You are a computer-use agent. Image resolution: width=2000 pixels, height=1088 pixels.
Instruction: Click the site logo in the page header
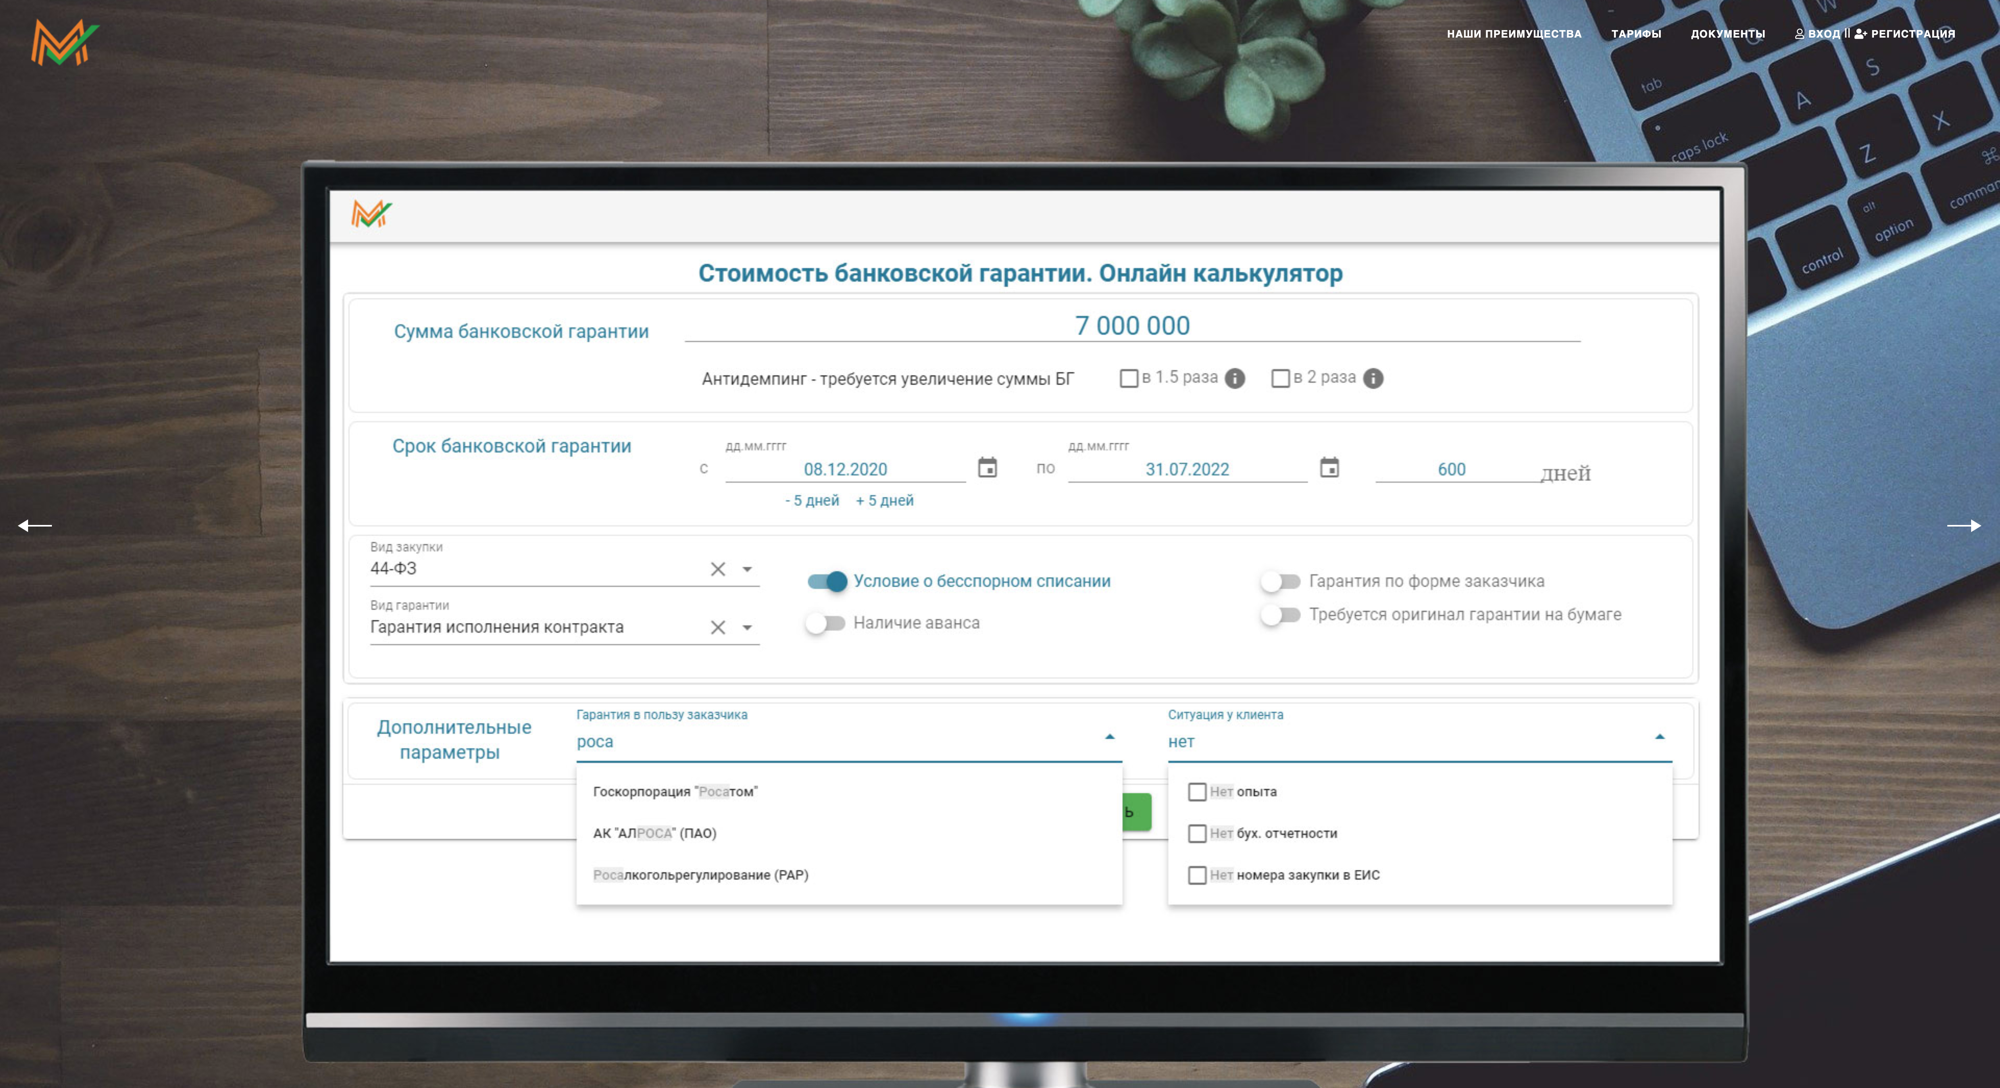click(65, 43)
